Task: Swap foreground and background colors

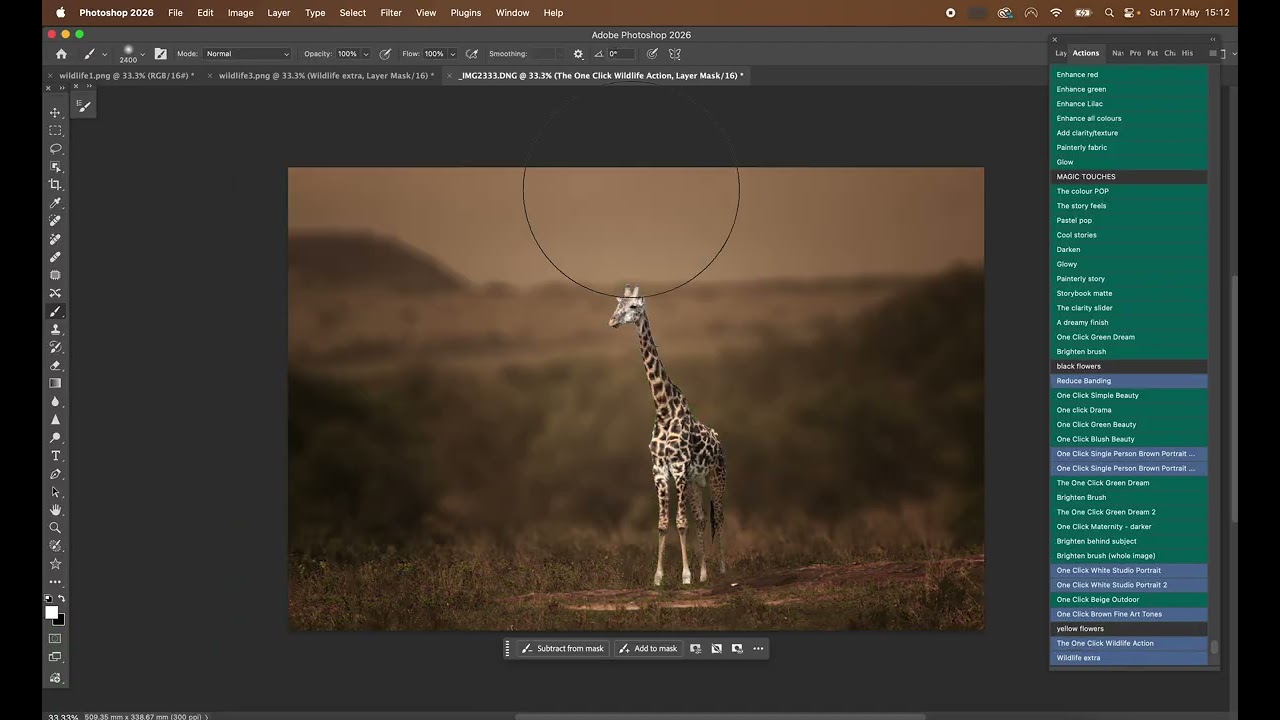Action: click(x=61, y=599)
